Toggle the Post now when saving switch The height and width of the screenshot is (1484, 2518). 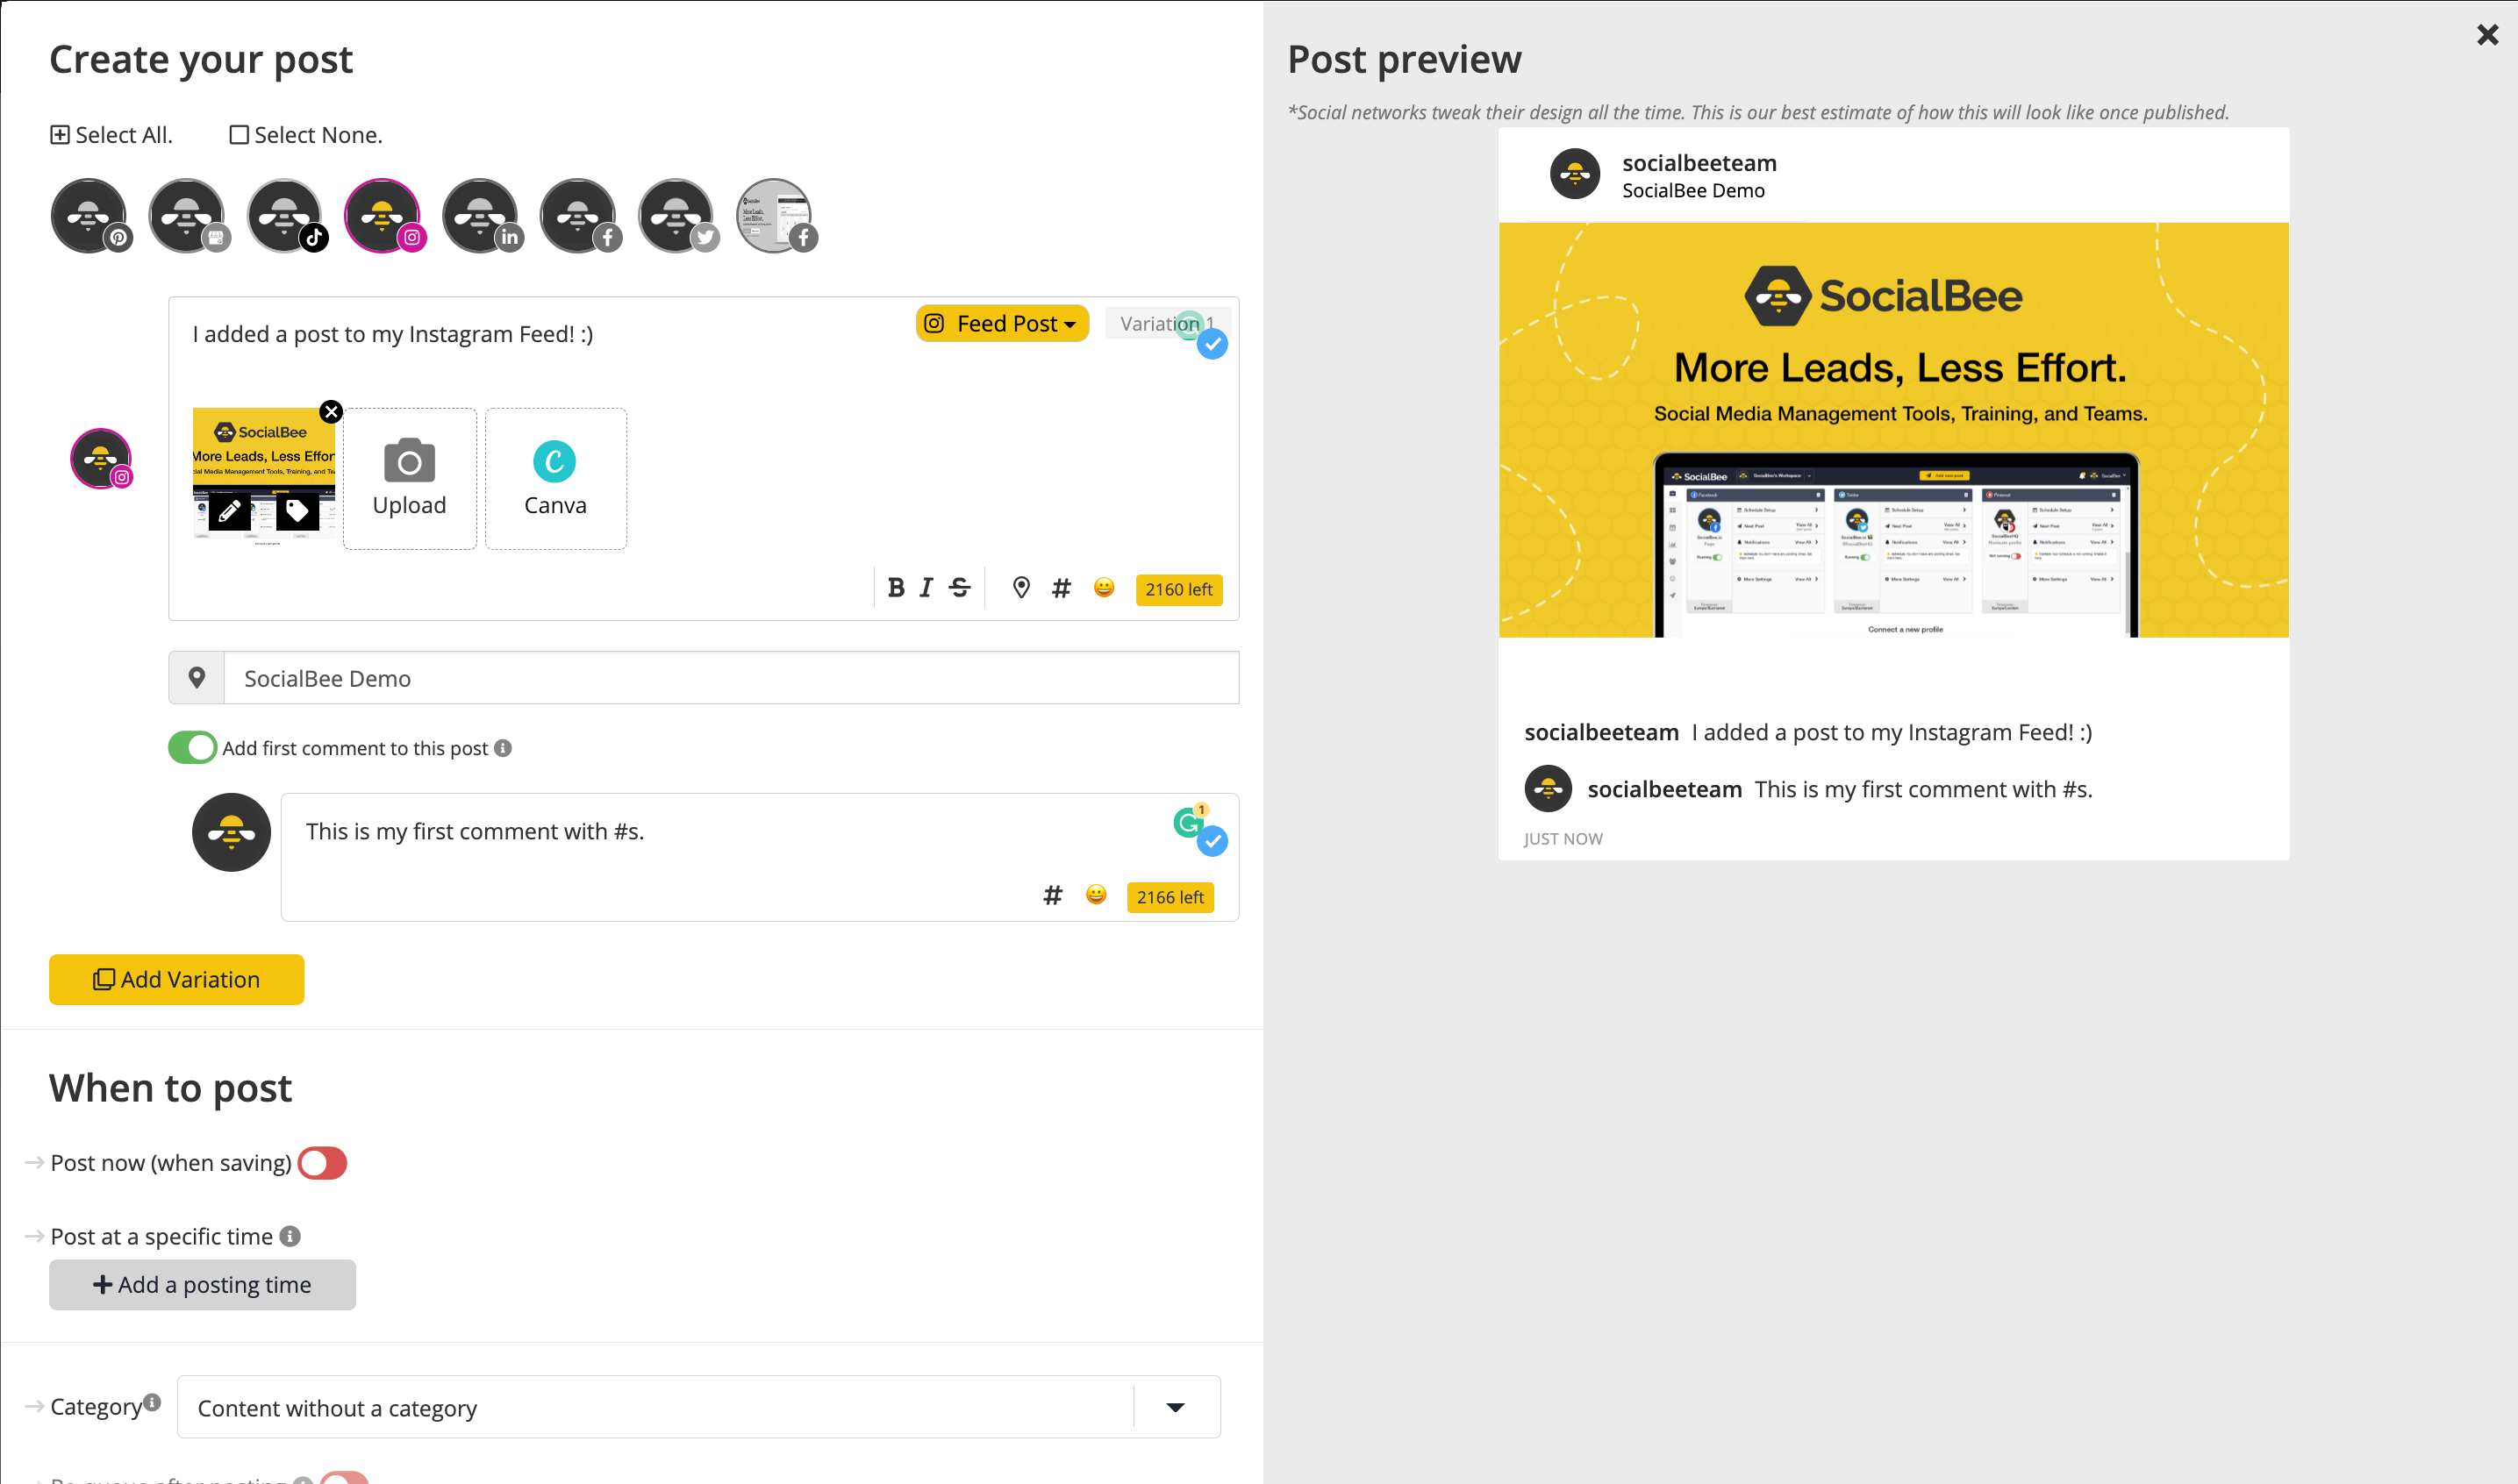point(324,1162)
